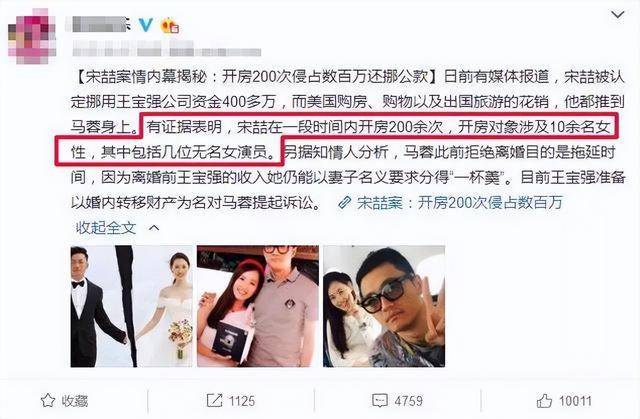Click the paperclip link icon

point(345,203)
